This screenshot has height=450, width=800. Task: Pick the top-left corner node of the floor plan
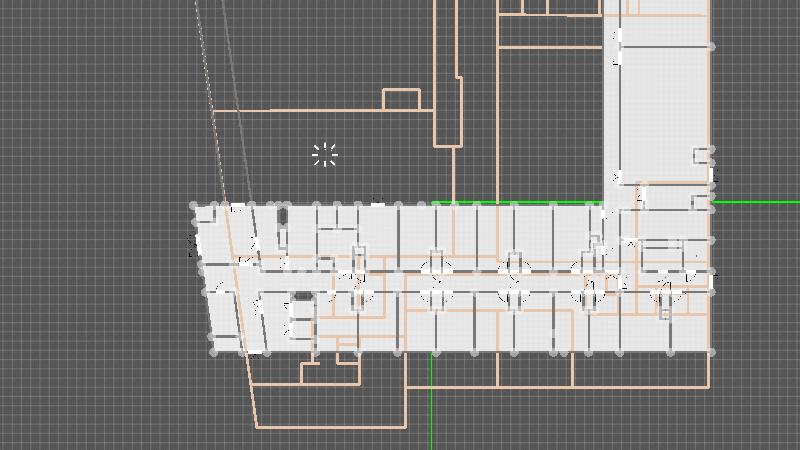[194, 206]
